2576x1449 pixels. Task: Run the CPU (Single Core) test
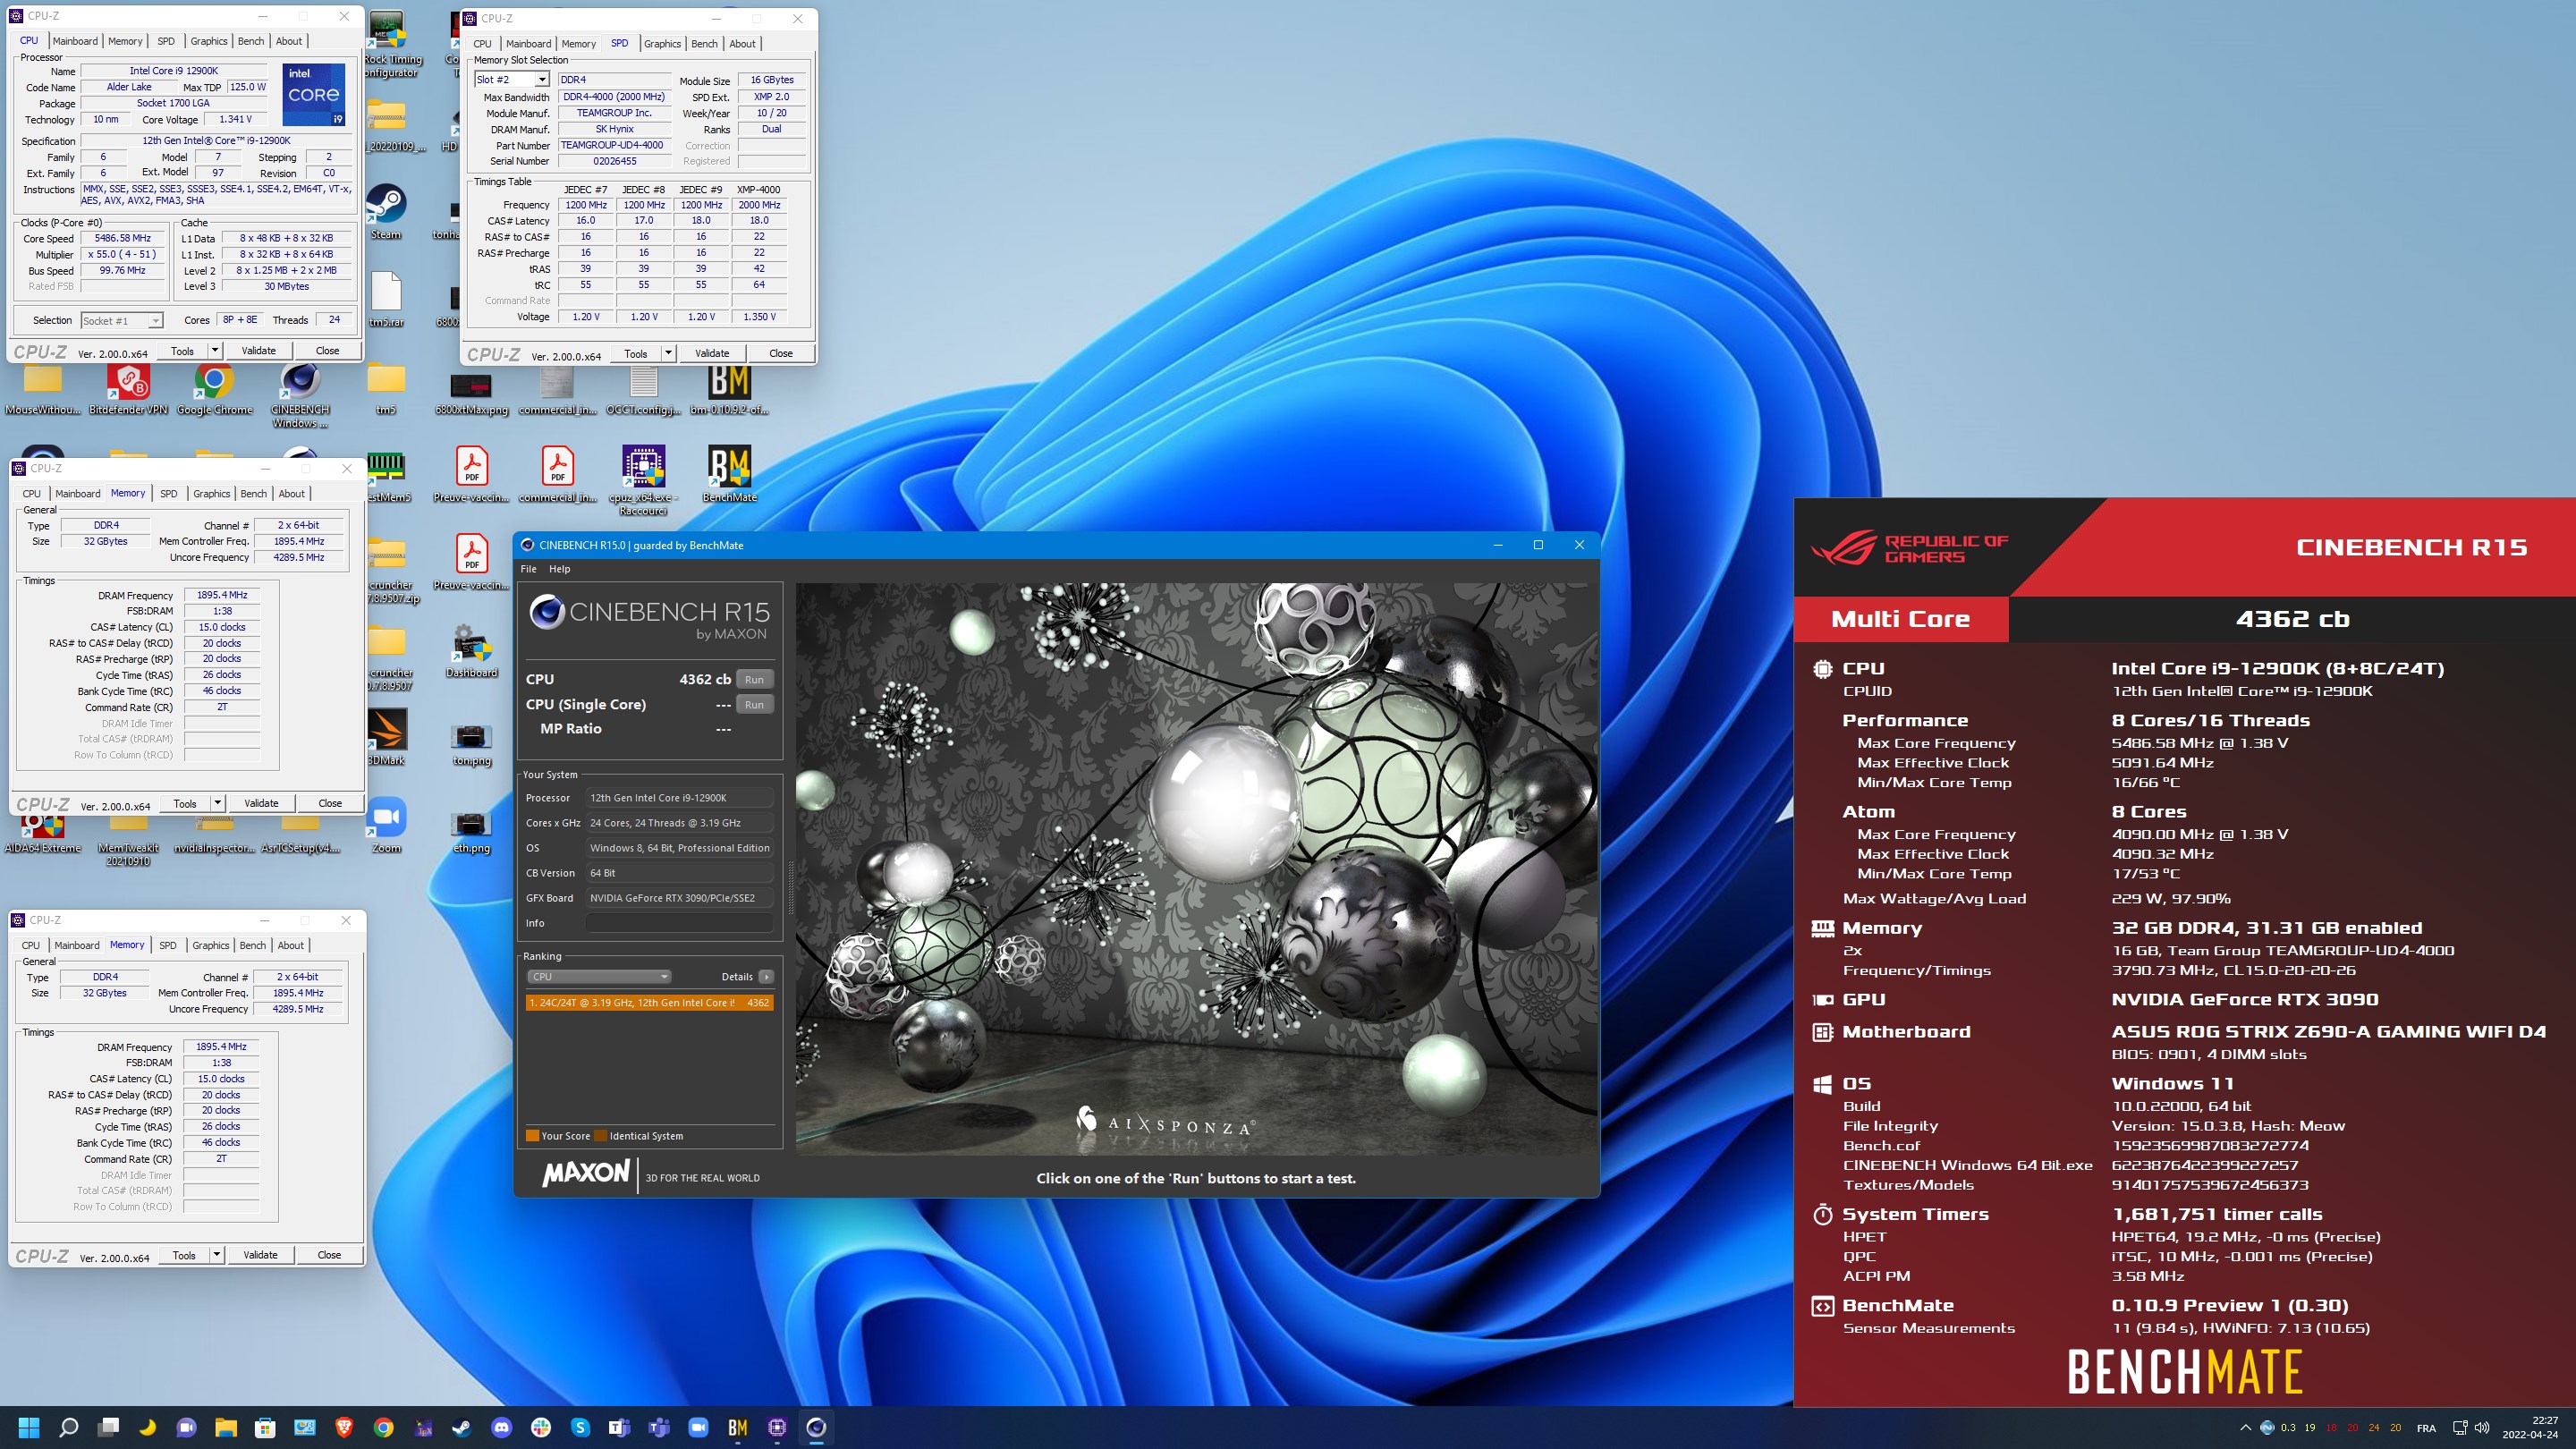click(x=754, y=704)
